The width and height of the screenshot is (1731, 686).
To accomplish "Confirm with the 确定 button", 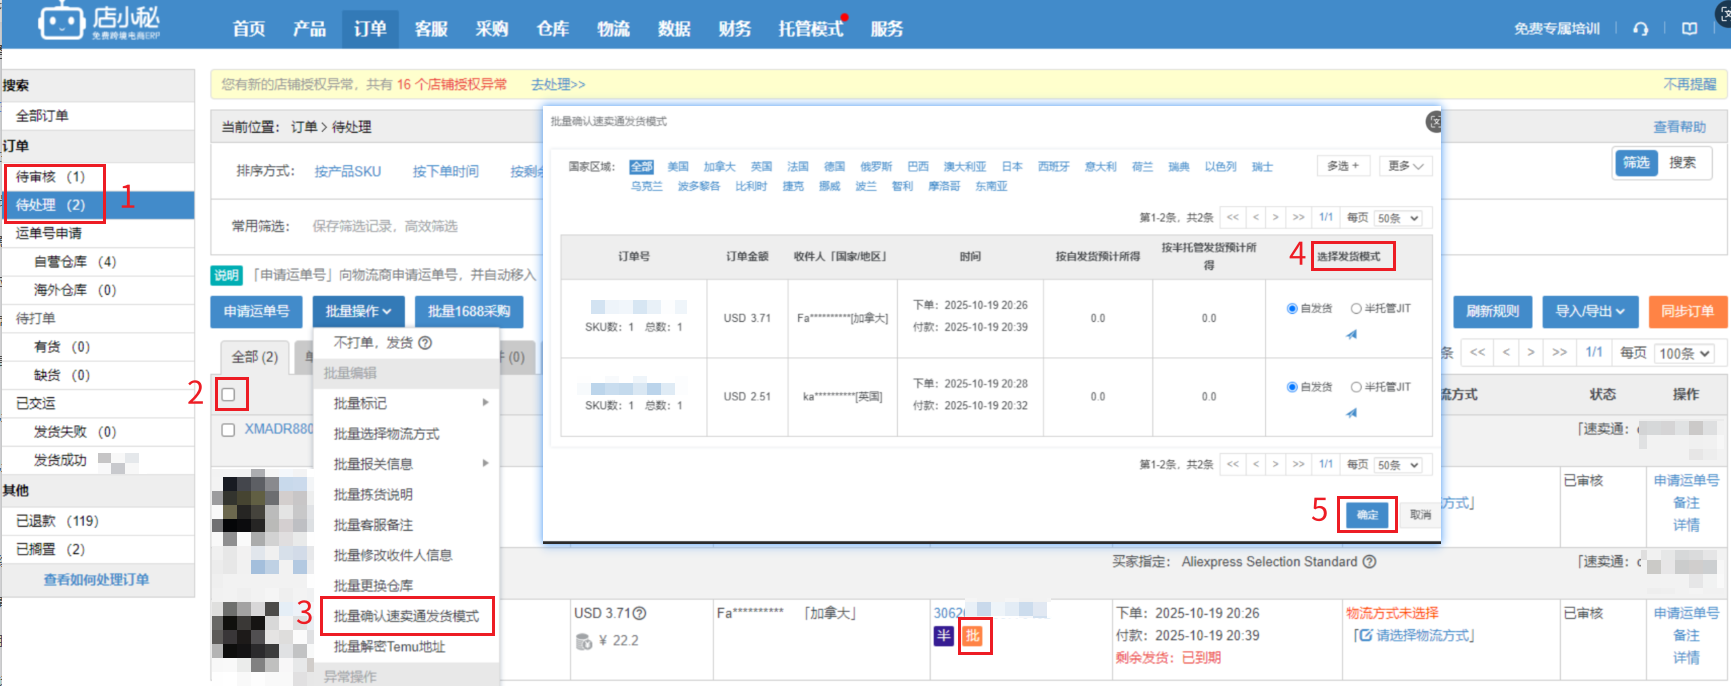I will pos(1367,515).
